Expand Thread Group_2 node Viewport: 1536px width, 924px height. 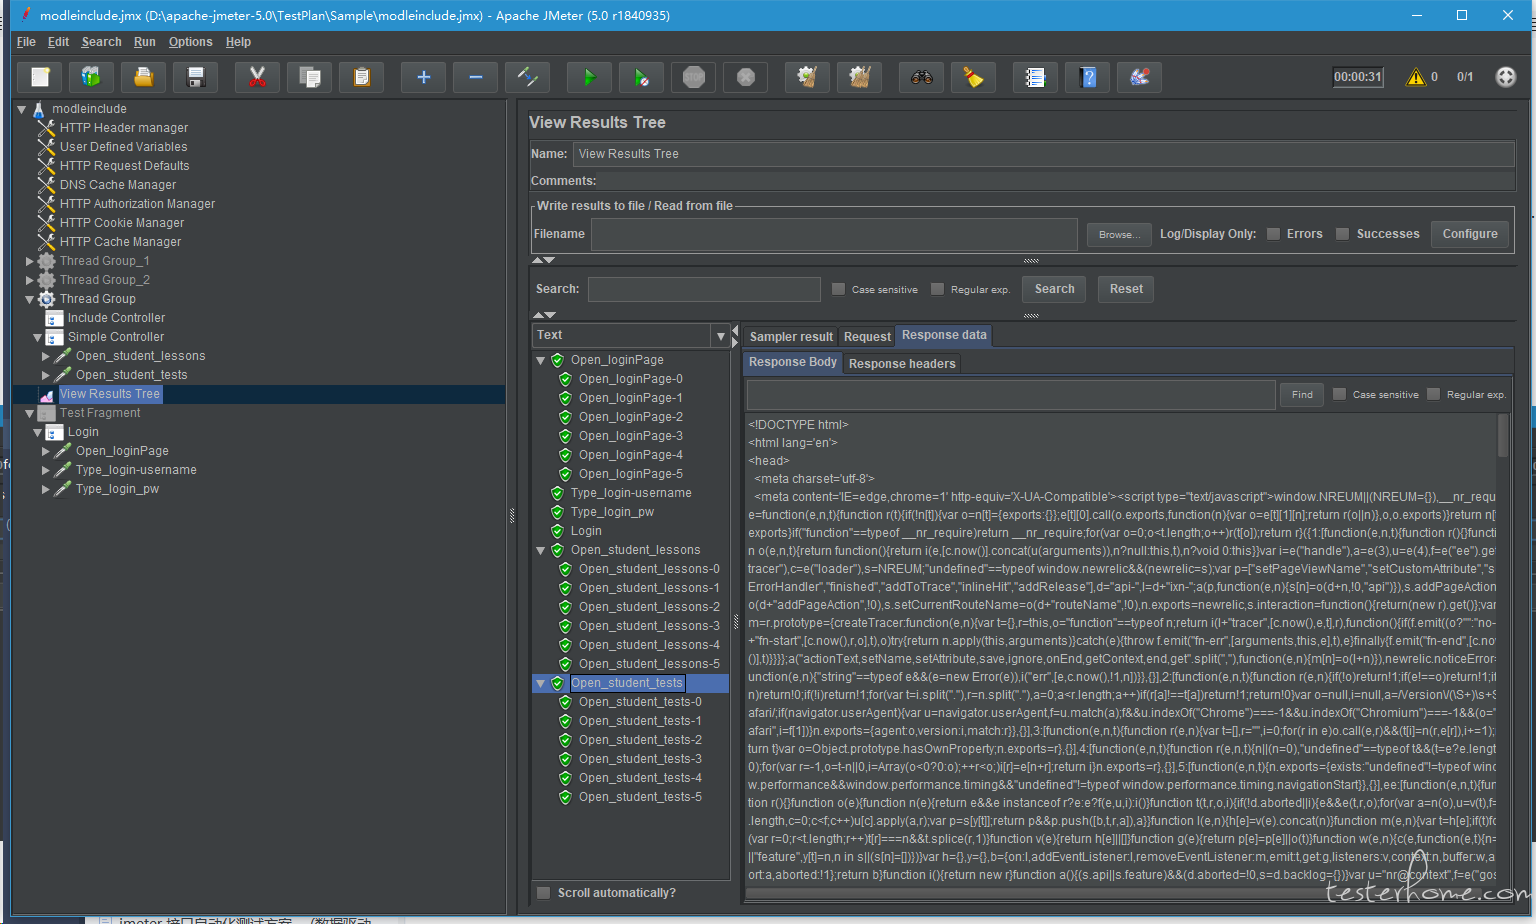point(29,280)
